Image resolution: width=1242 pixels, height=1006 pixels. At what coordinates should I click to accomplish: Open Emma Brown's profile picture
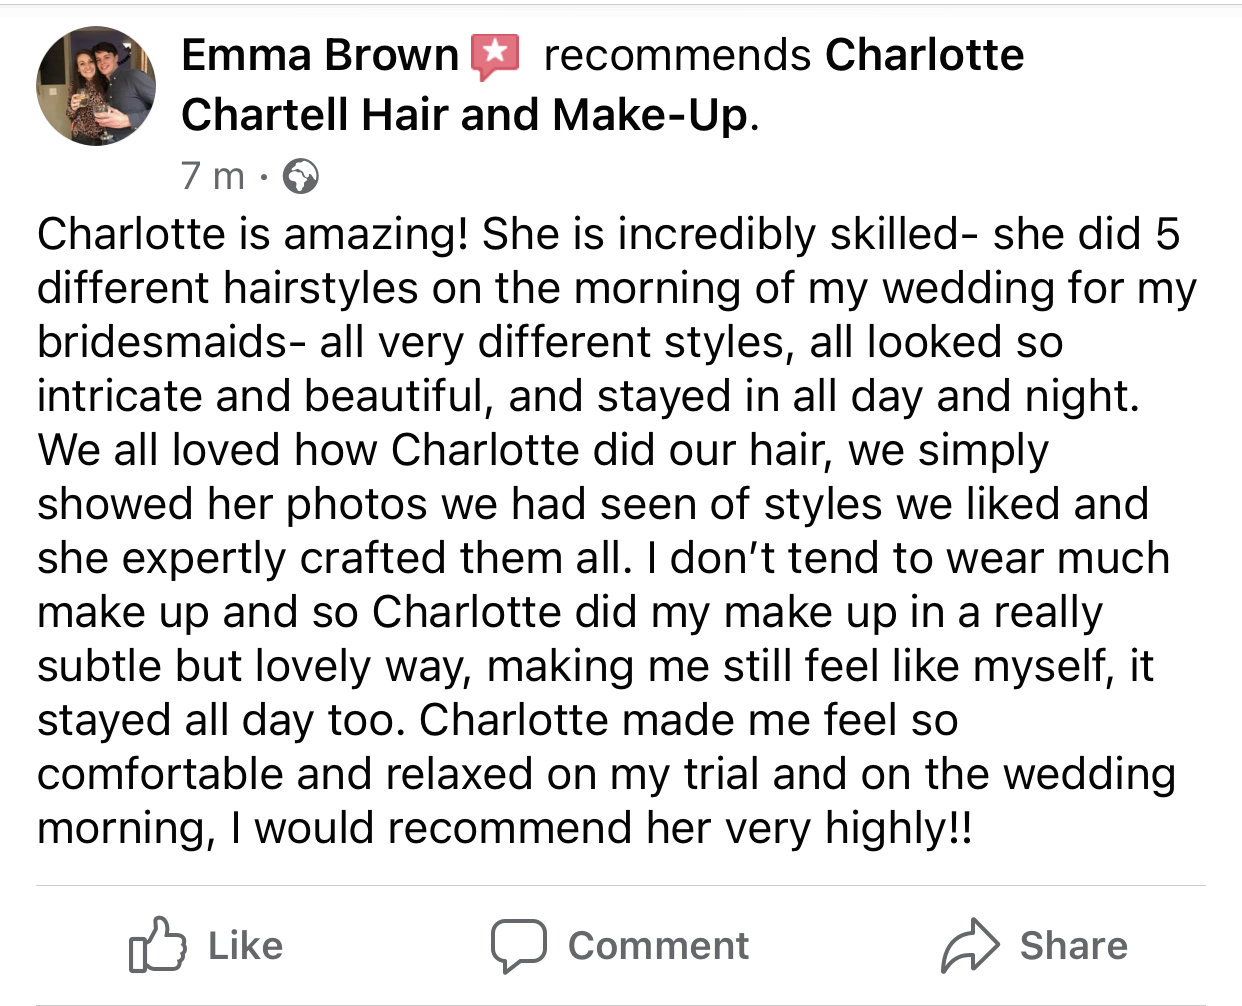(96, 86)
